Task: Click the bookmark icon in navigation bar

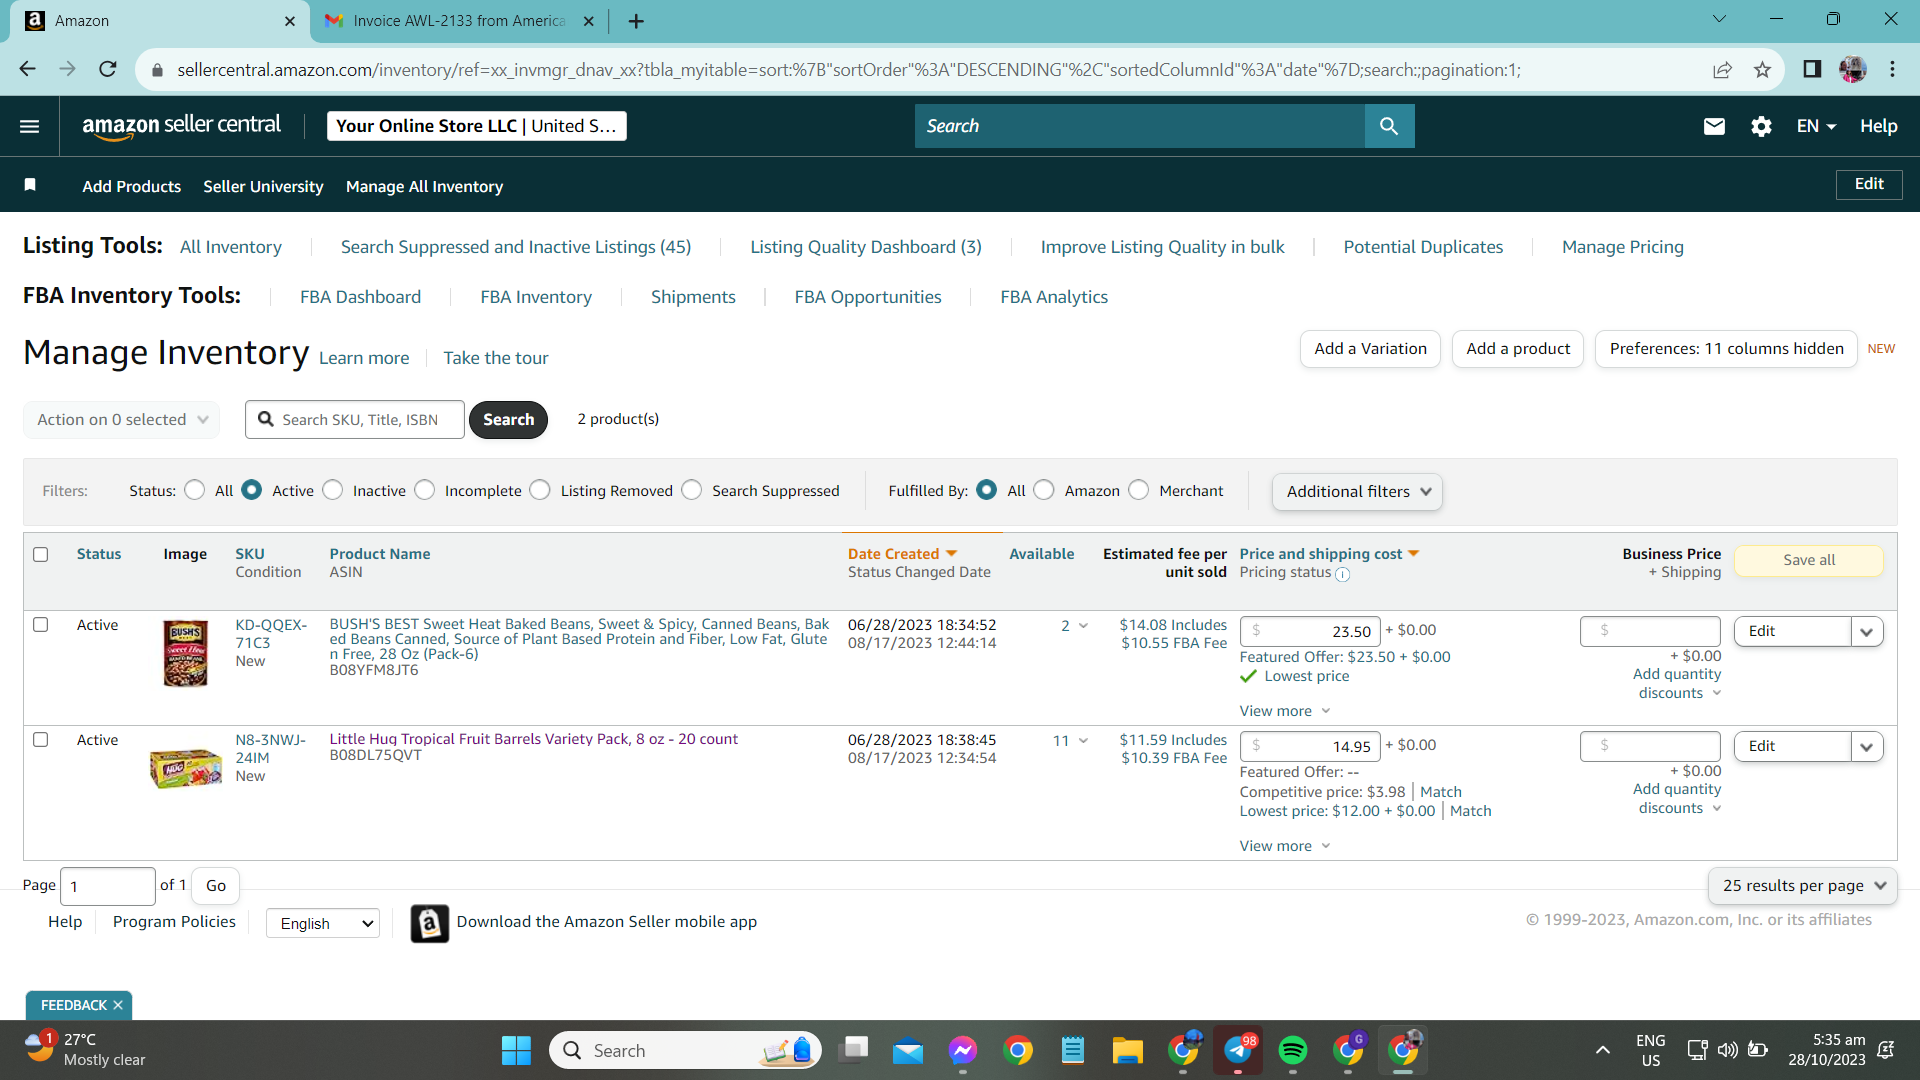Action: point(30,185)
